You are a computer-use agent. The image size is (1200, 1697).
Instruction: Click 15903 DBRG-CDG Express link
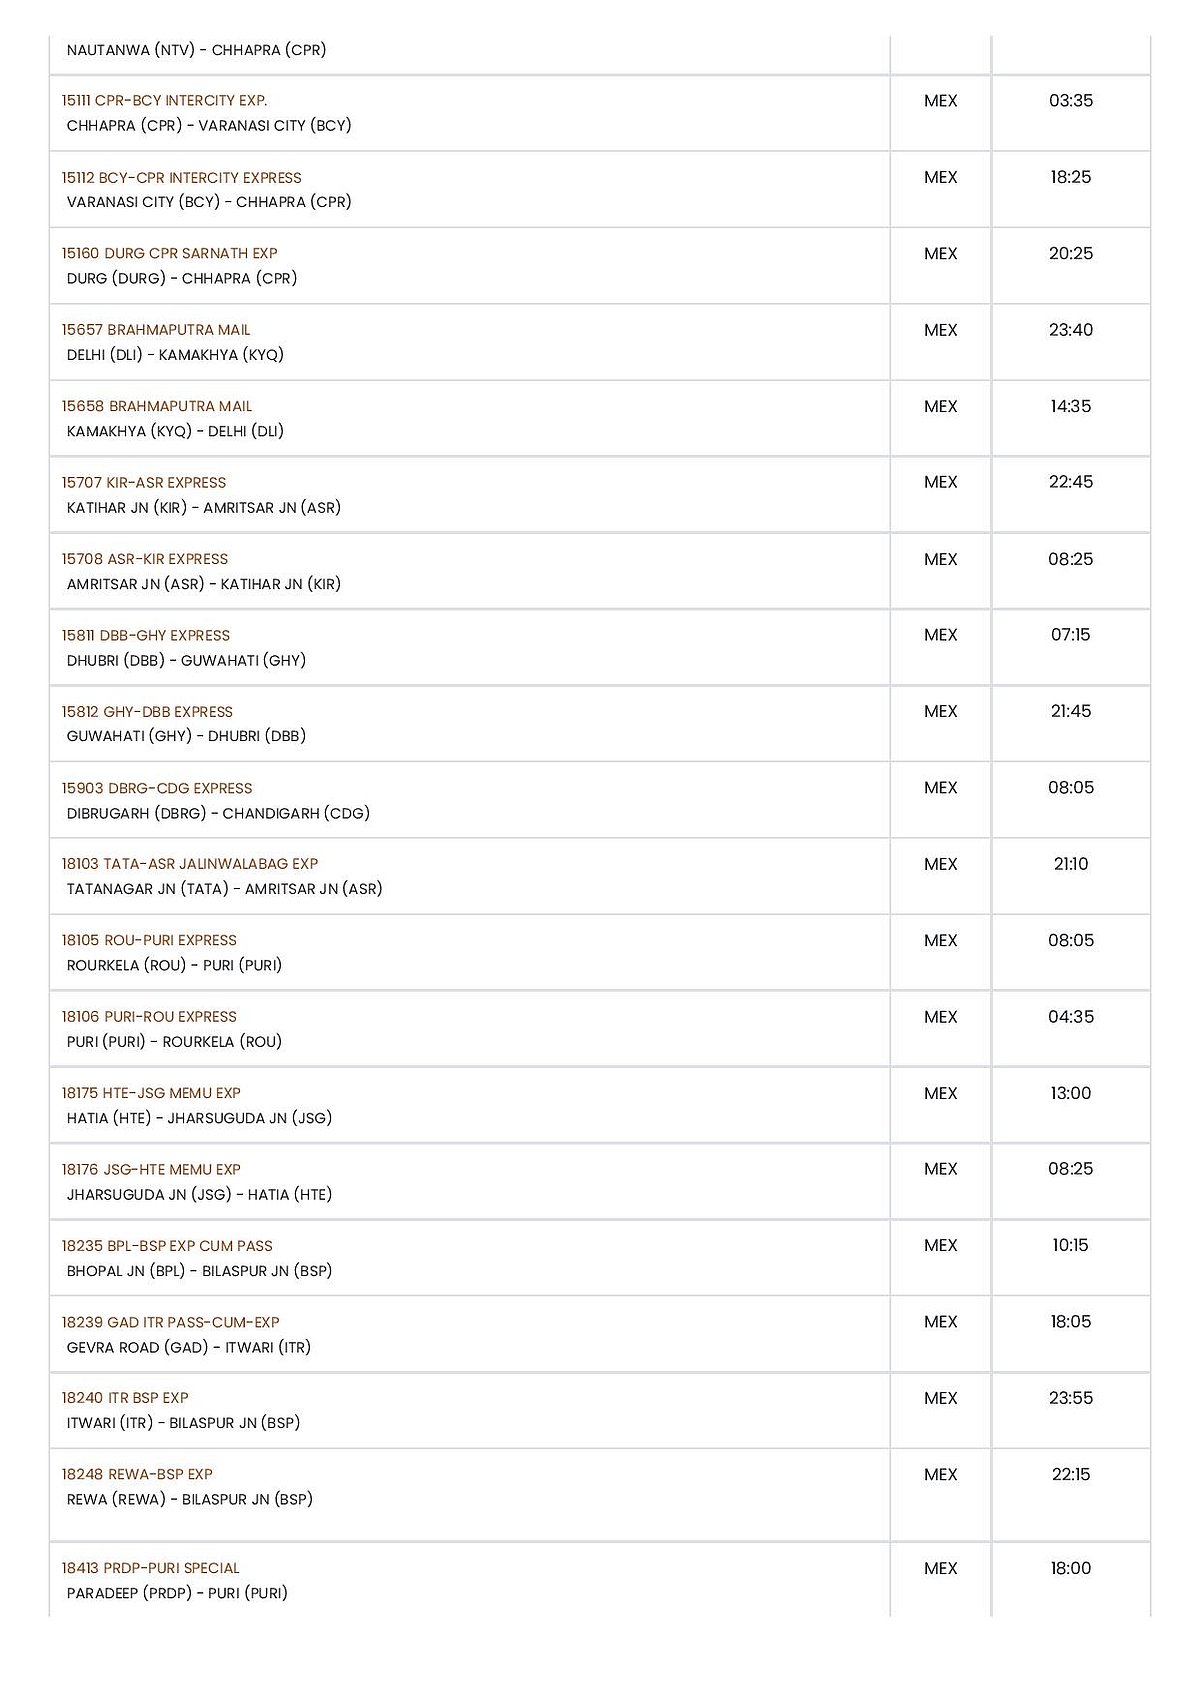click(157, 789)
